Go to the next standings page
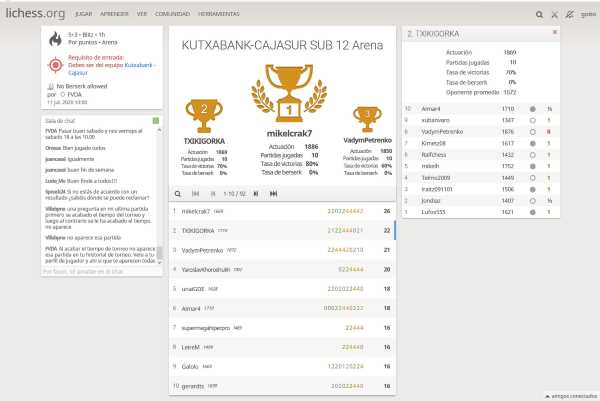Viewport: 600px width, 401px height. tap(255, 193)
